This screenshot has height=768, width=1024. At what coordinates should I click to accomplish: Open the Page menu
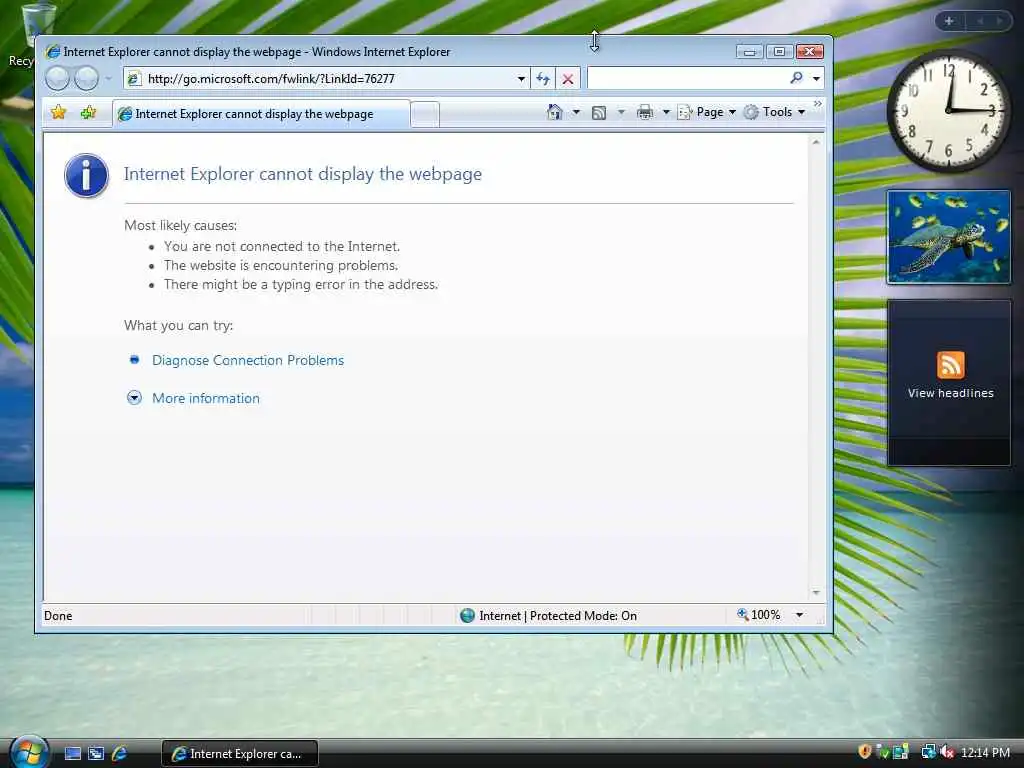(x=707, y=112)
